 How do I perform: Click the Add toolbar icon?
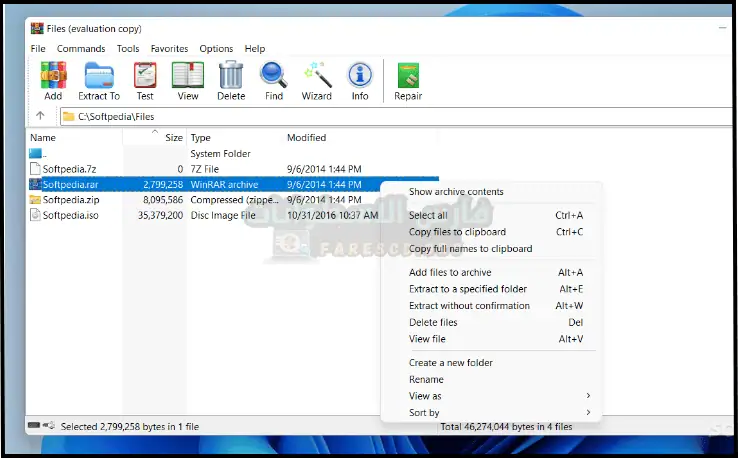pyautogui.click(x=53, y=80)
